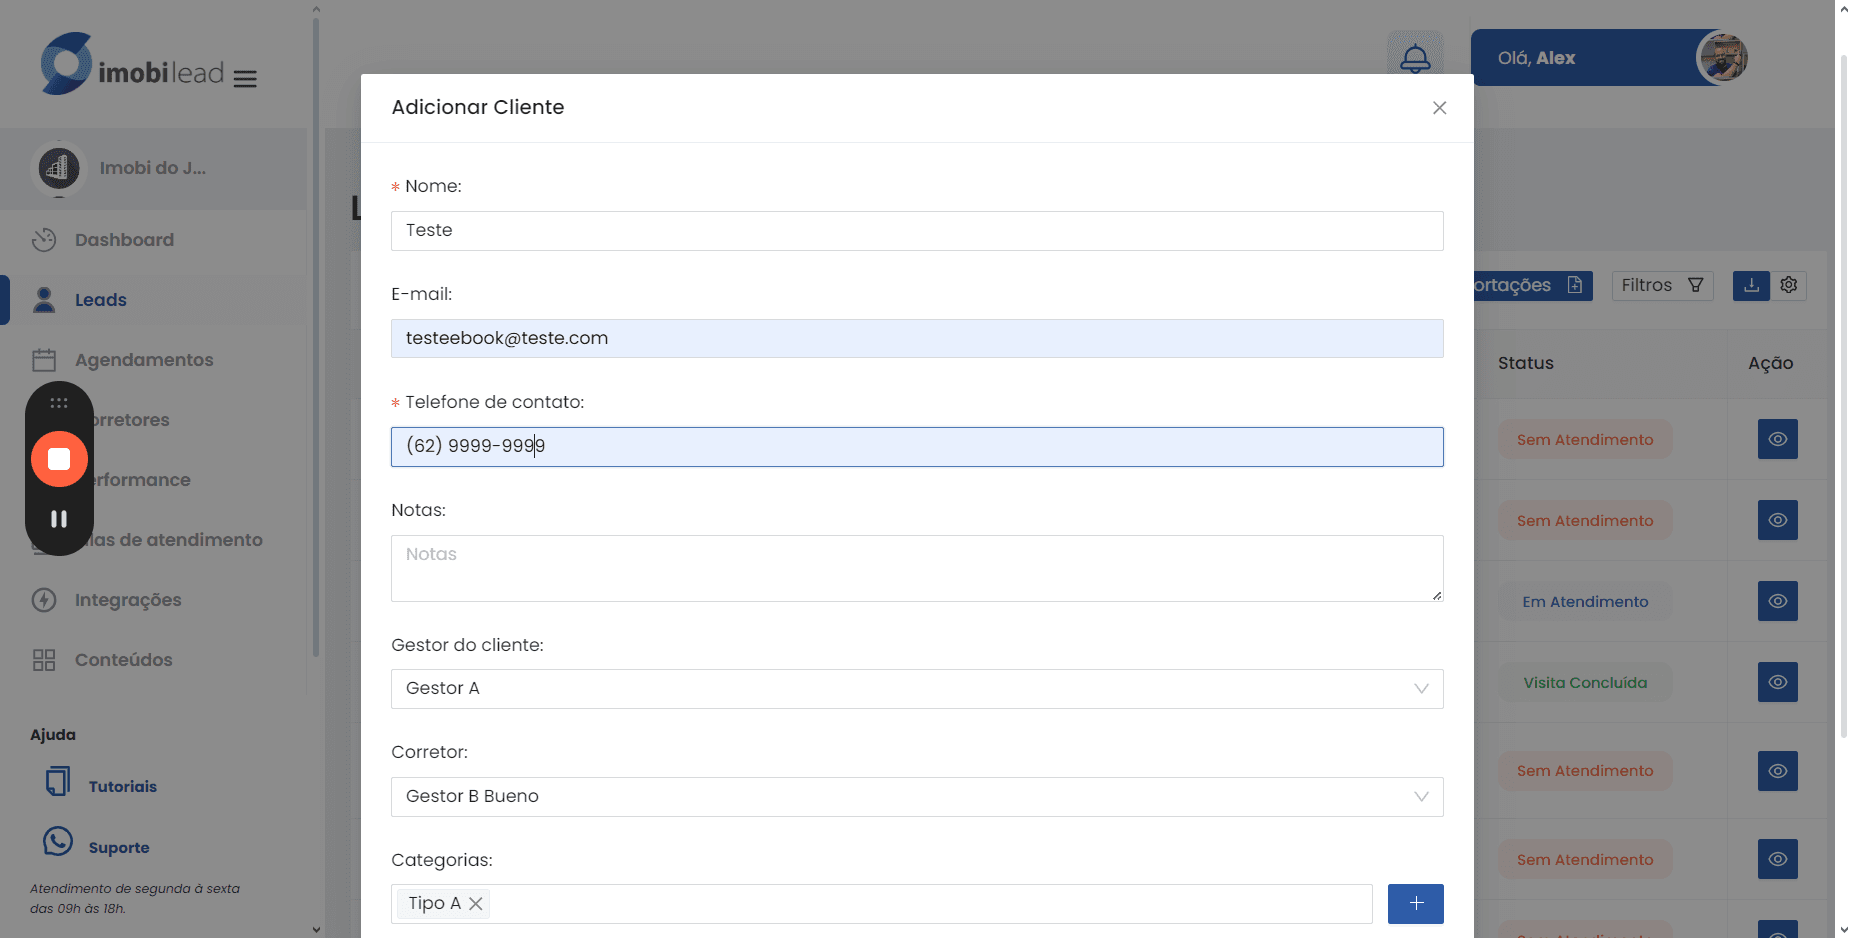Image resolution: width=1853 pixels, height=938 pixels.
Task: View lead in the second Sem Atendimento row
Action: 1777,520
